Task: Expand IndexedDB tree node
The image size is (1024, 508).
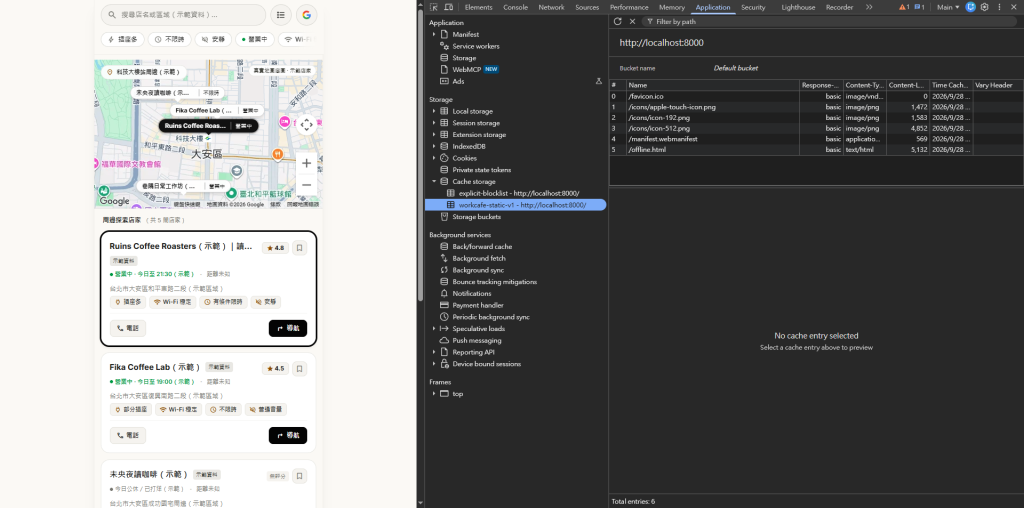Action: pyautogui.click(x=434, y=147)
